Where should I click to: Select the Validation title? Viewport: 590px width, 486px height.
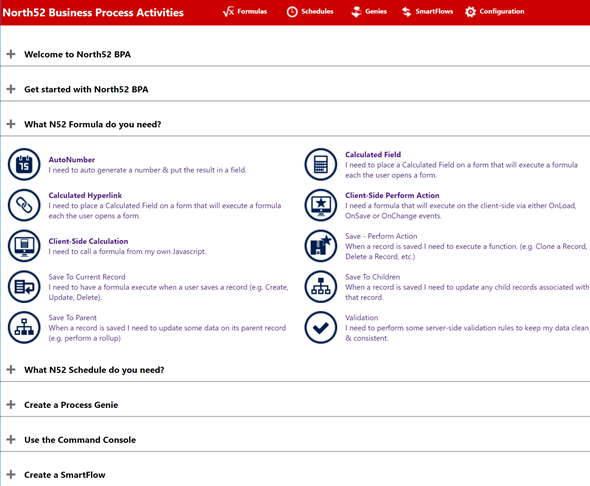point(362,317)
